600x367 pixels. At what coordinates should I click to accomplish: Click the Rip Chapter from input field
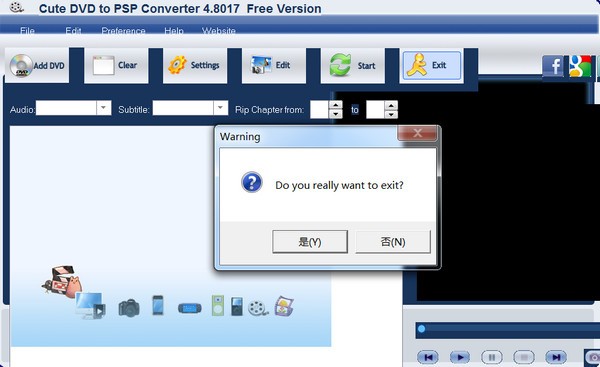pyautogui.click(x=320, y=109)
